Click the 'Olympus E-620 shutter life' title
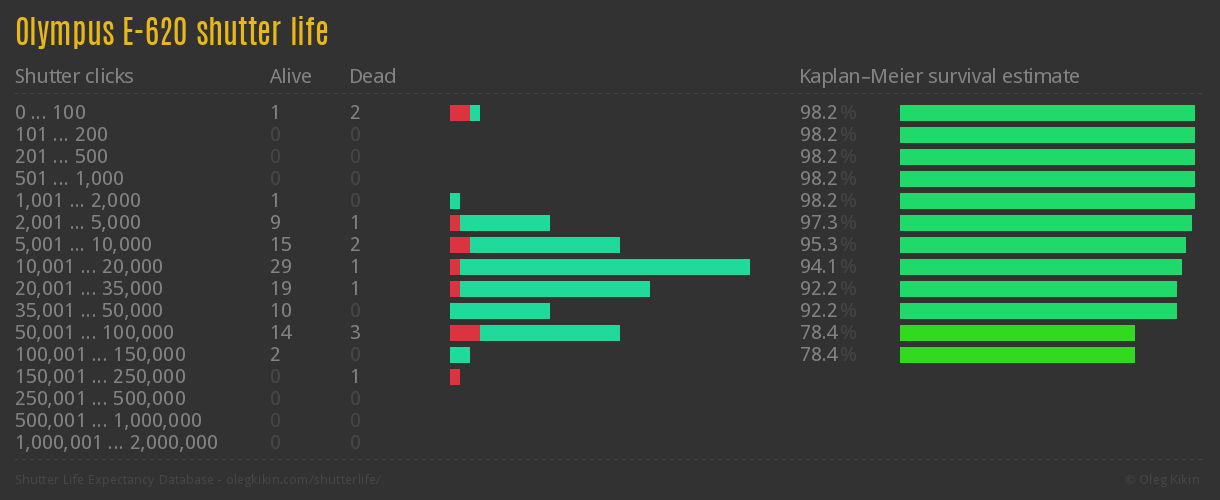The height and width of the screenshot is (500, 1220). [x=172, y=32]
